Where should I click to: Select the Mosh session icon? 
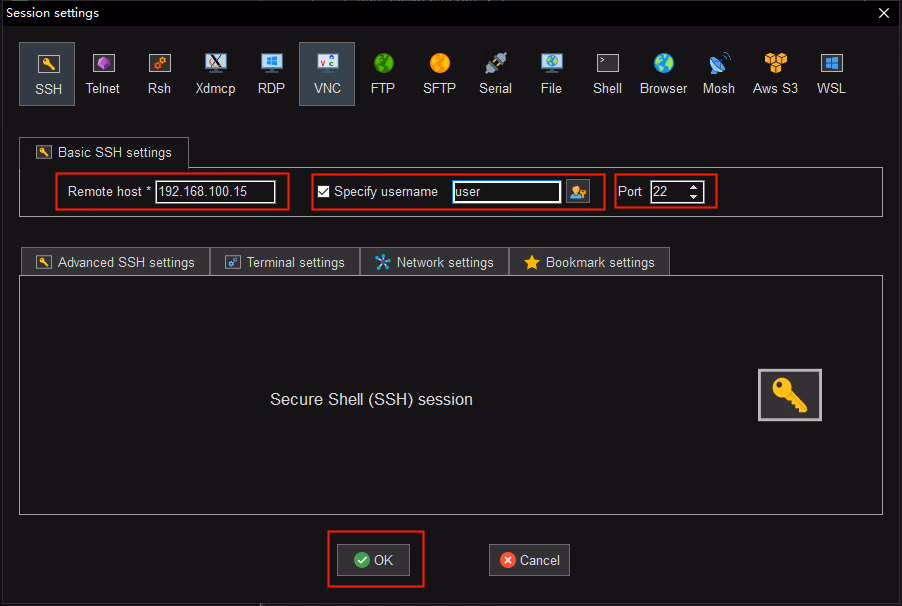pos(719,74)
